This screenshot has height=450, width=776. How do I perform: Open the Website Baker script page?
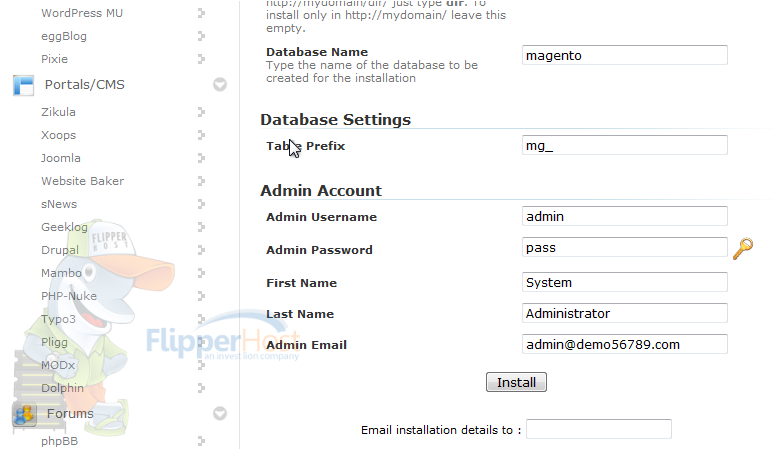coord(82,181)
